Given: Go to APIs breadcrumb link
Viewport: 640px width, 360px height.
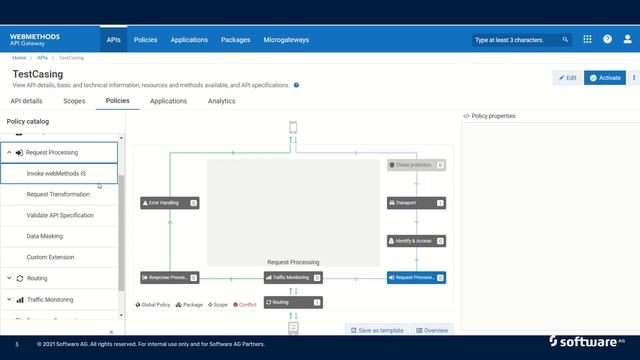Looking at the screenshot, I should [x=42, y=58].
